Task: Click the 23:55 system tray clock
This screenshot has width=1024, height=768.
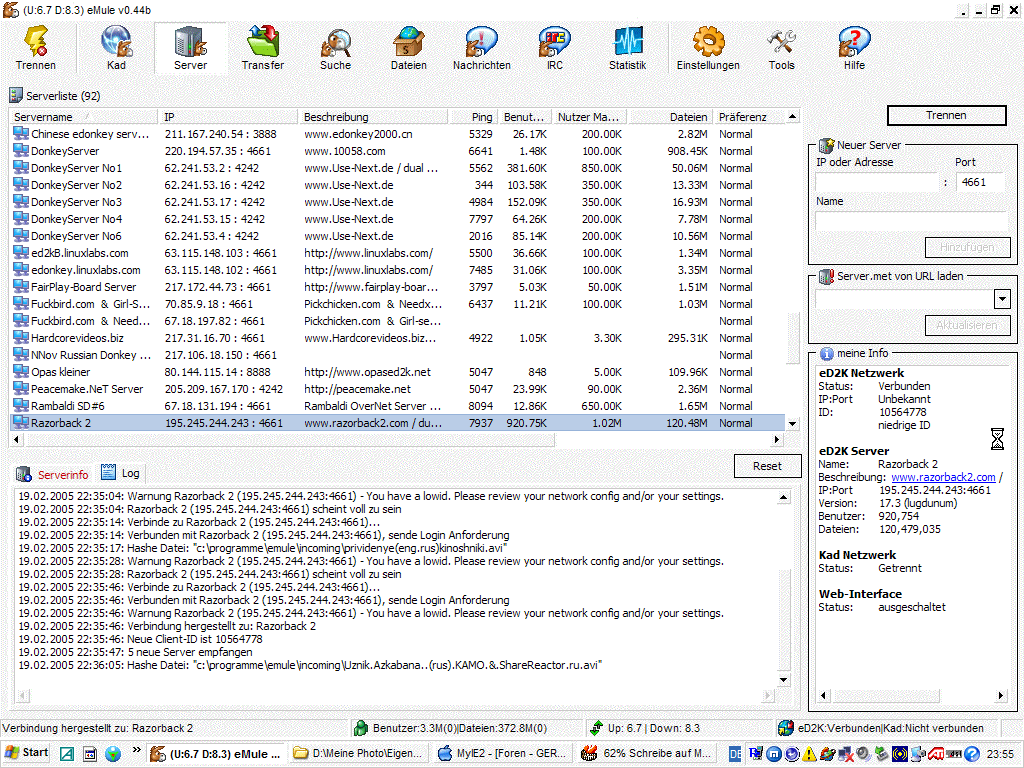Action: (x=1000, y=754)
